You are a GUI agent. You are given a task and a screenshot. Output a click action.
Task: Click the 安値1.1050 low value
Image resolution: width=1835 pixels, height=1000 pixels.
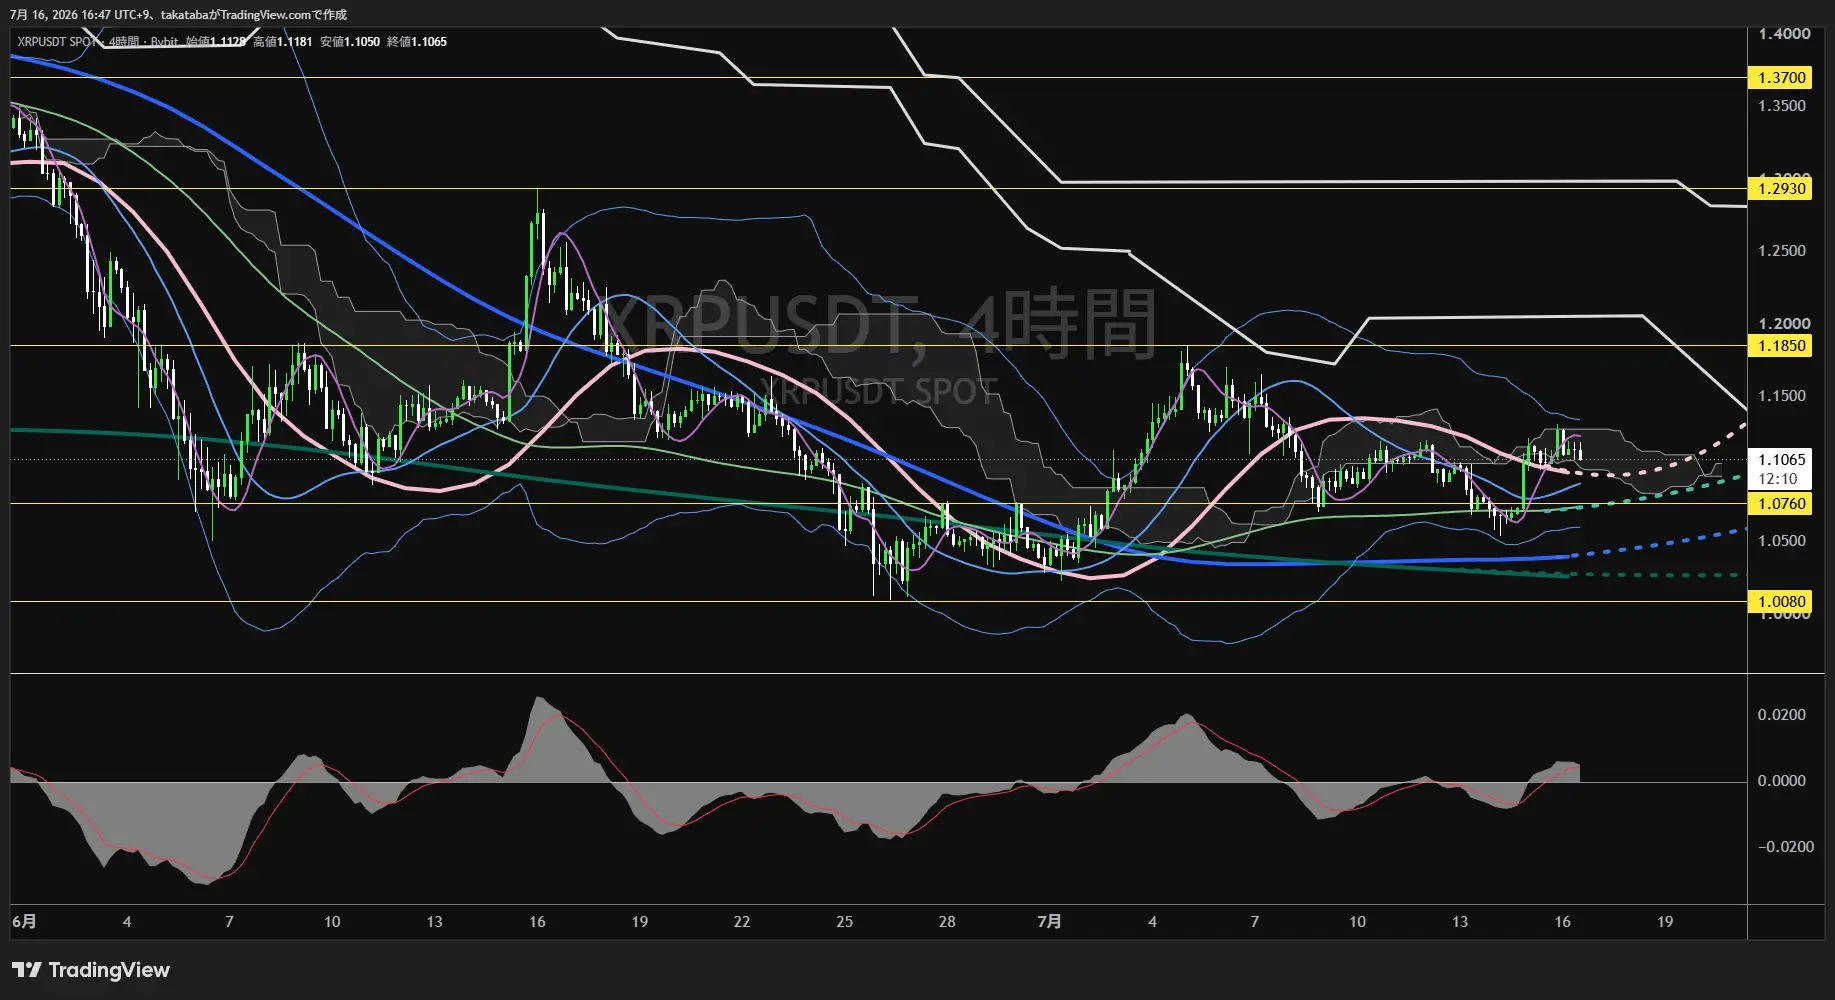pos(349,42)
